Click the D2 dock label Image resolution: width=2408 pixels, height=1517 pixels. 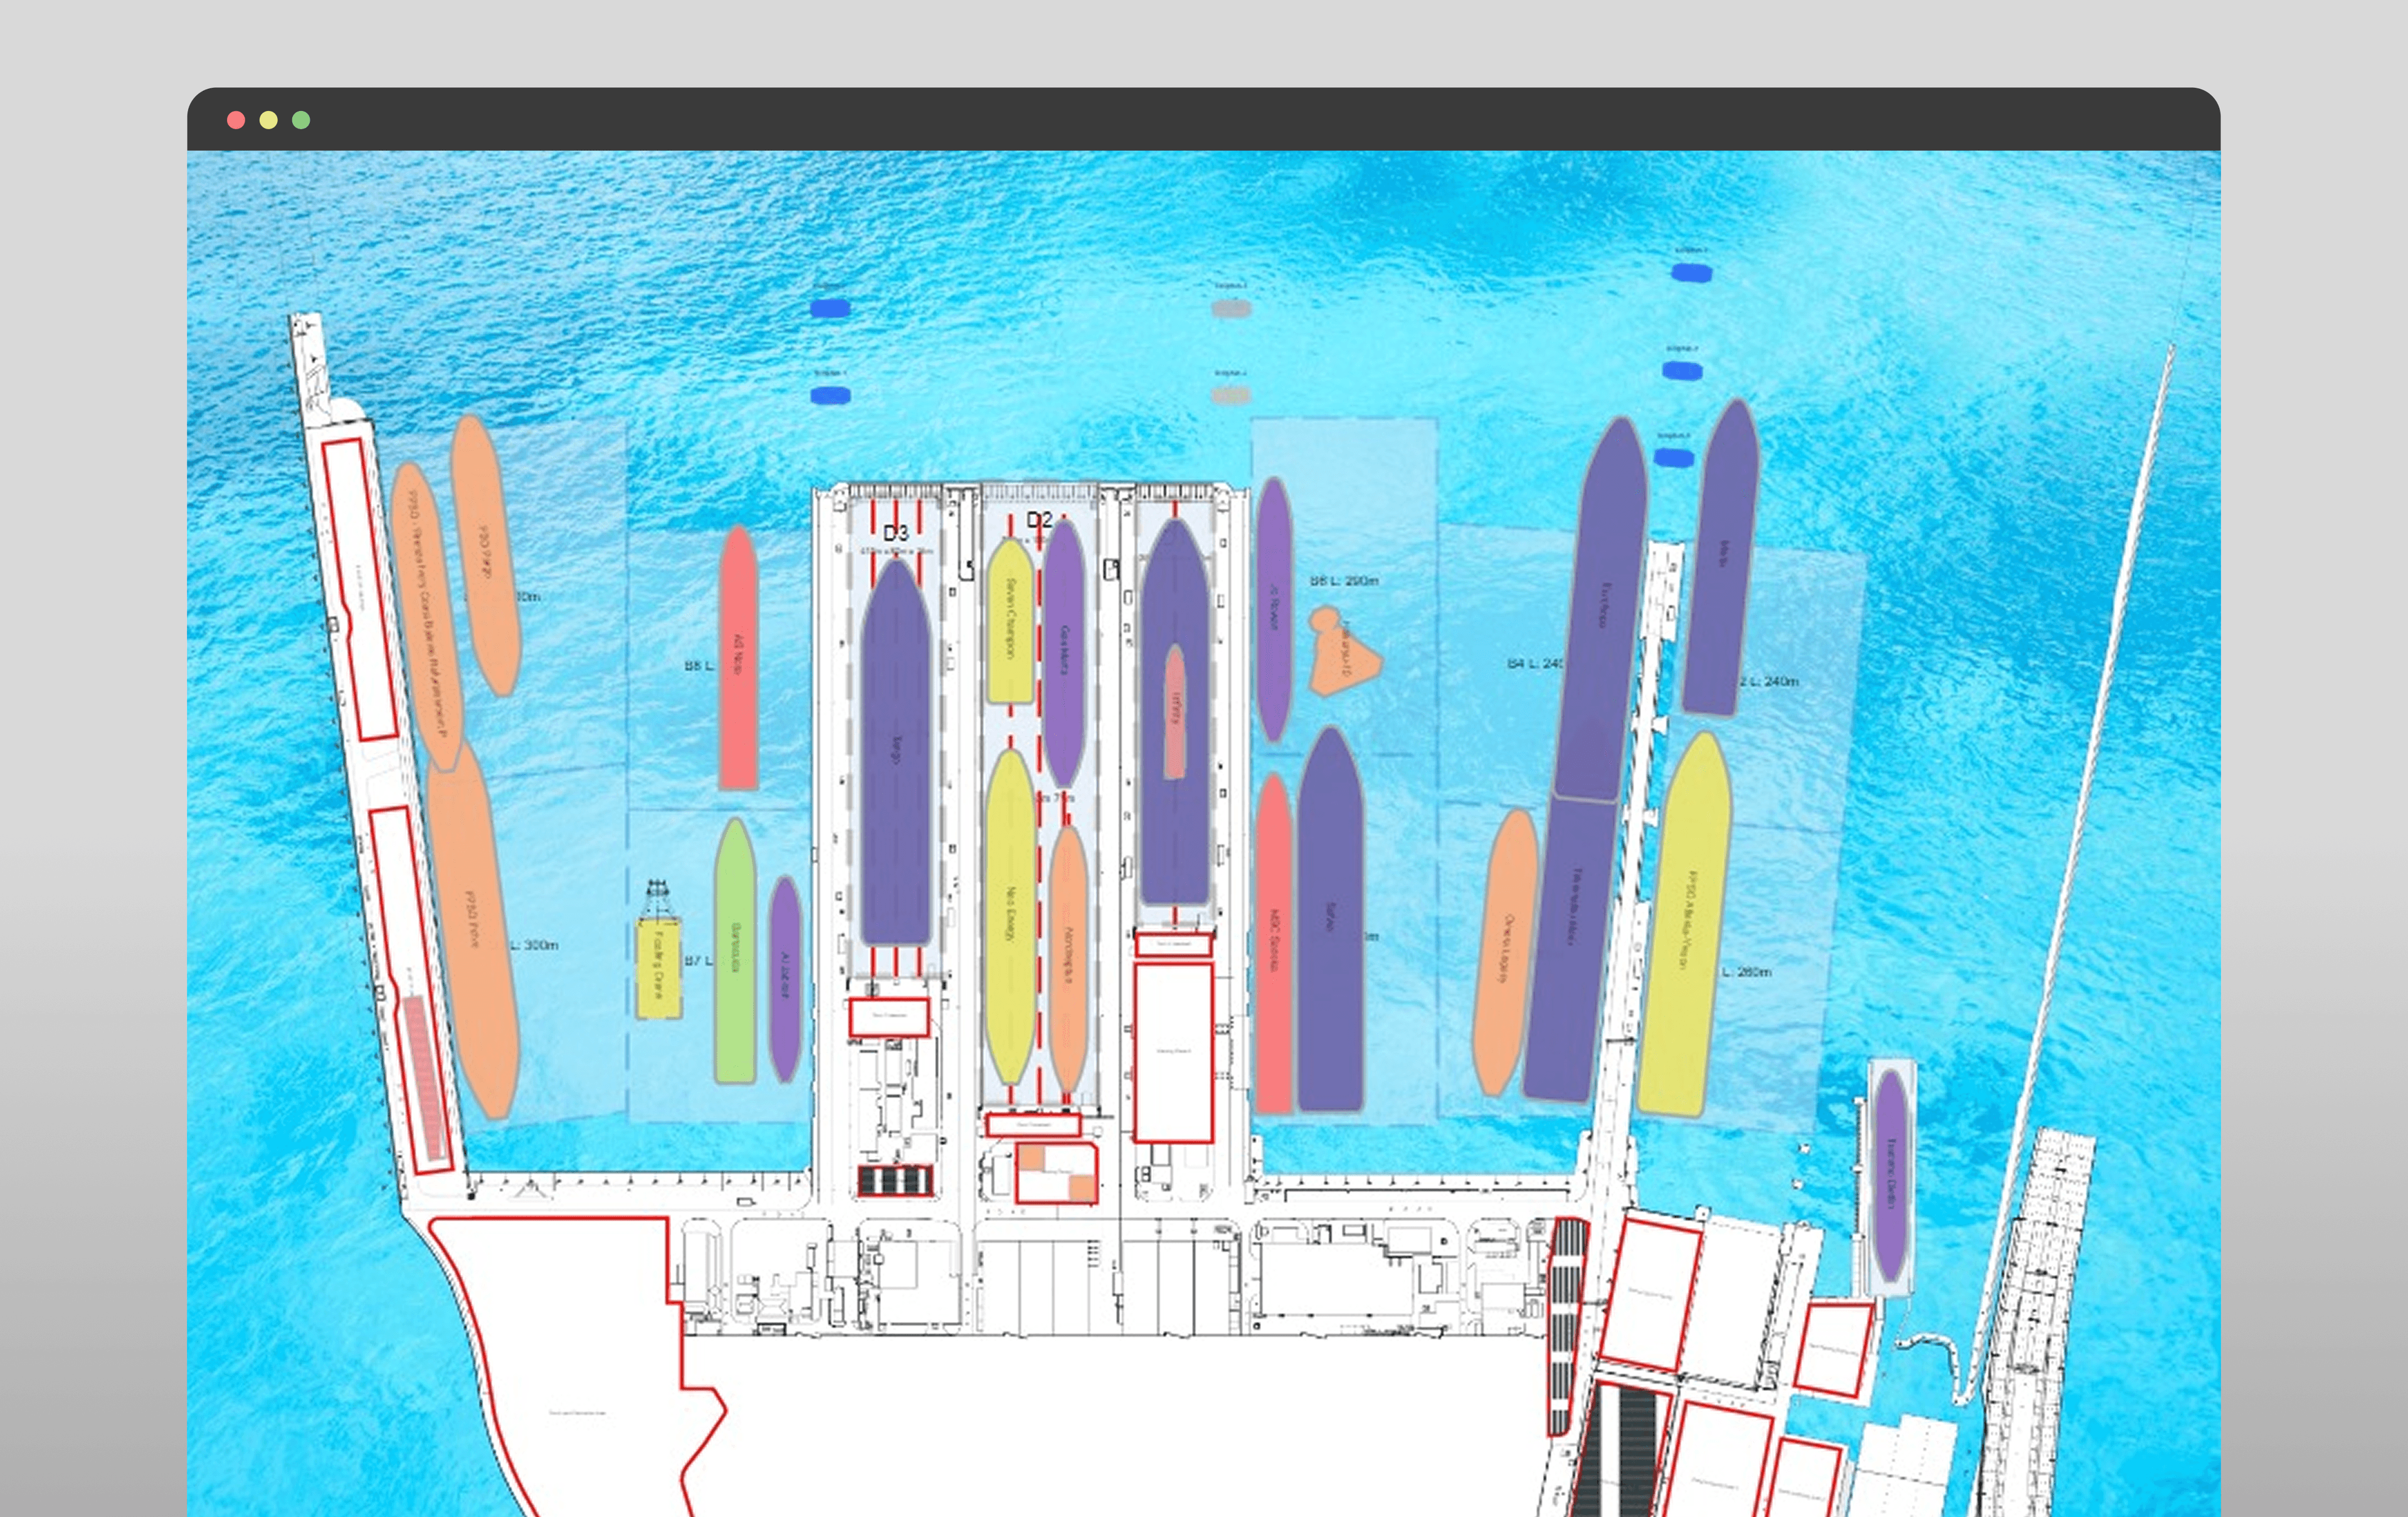pyautogui.click(x=1039, y=520)
